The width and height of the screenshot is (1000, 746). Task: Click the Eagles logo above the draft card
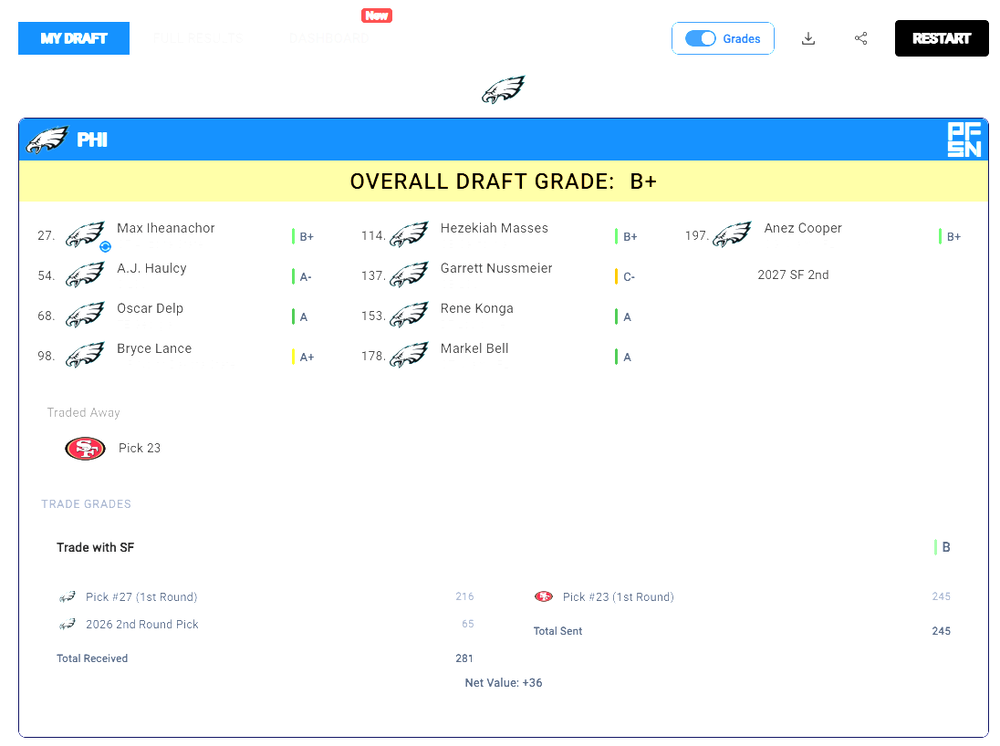[503, 89]
